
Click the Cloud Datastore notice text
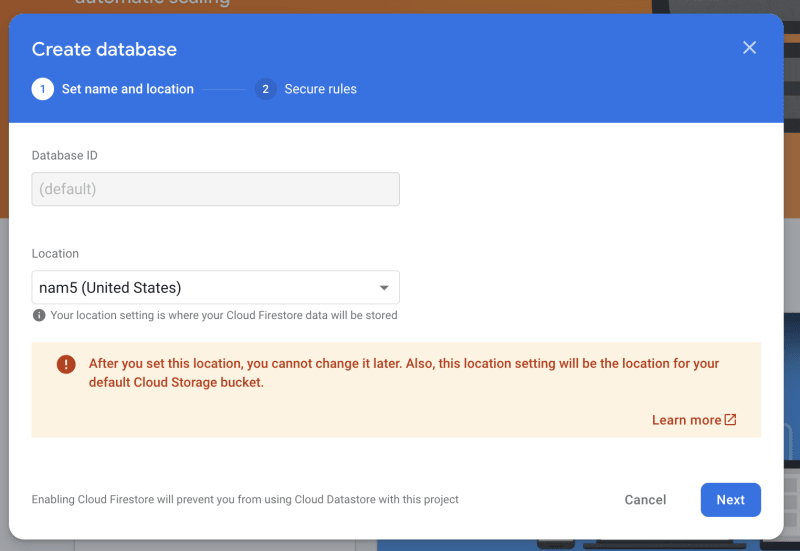[x=245, y=499]
